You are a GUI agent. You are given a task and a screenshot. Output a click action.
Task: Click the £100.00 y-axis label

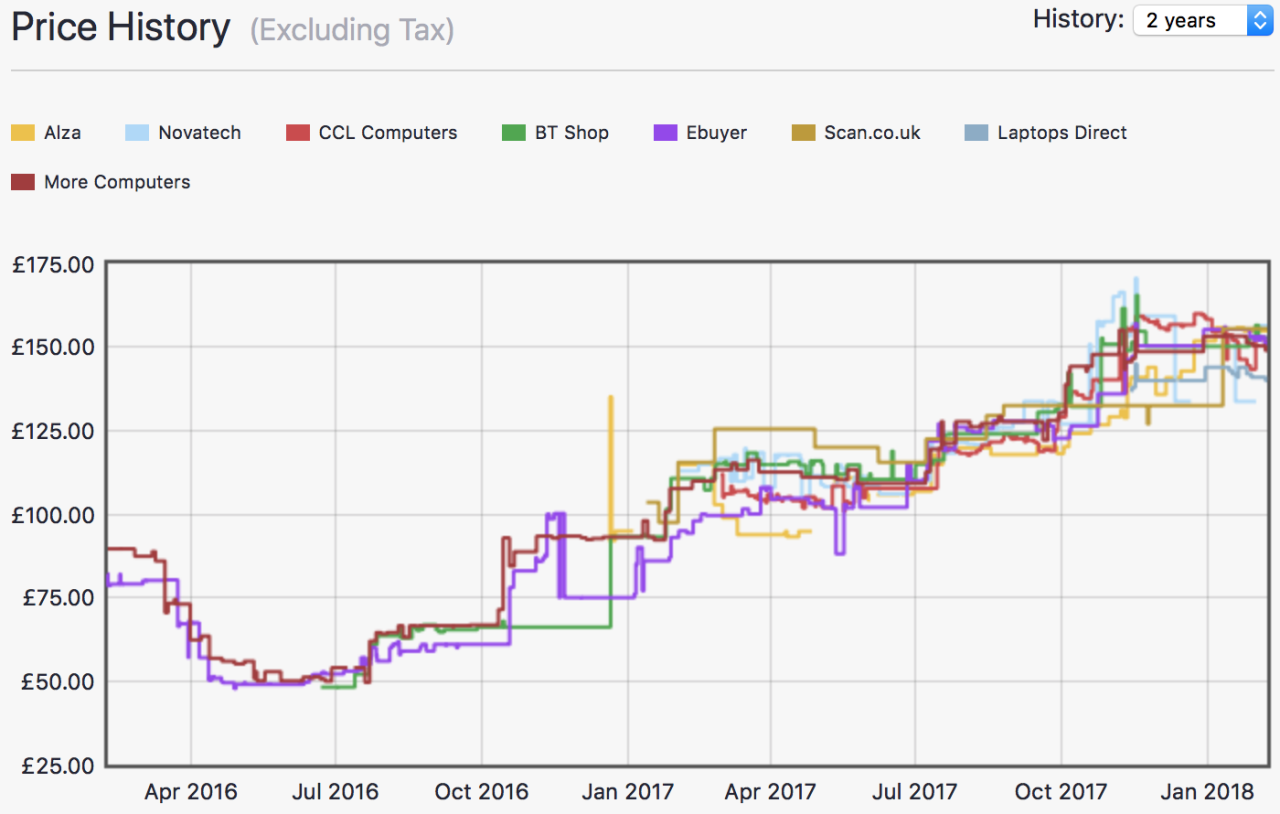pyautogui.click(x=53, y=515)
